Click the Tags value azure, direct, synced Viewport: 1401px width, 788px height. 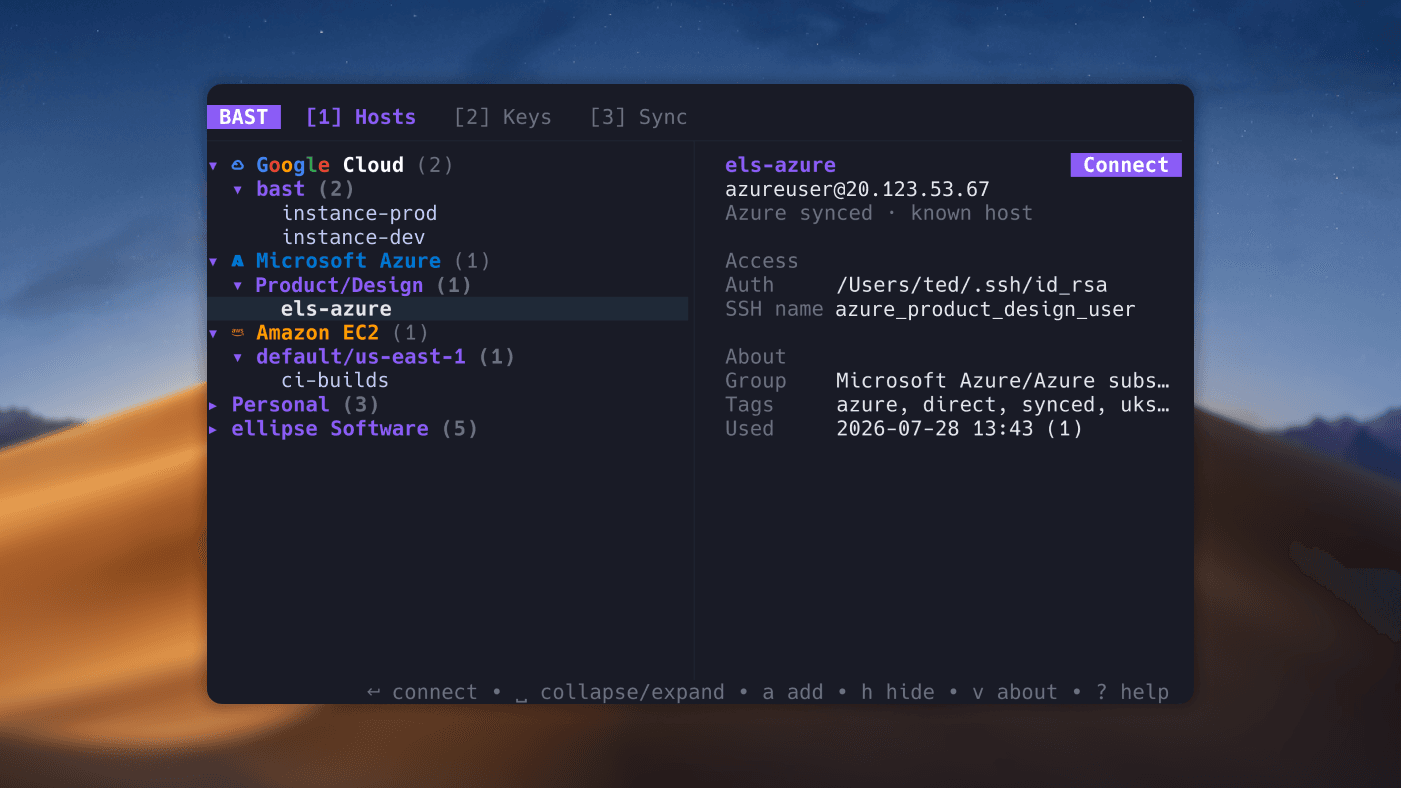(x=1003, y=405)
